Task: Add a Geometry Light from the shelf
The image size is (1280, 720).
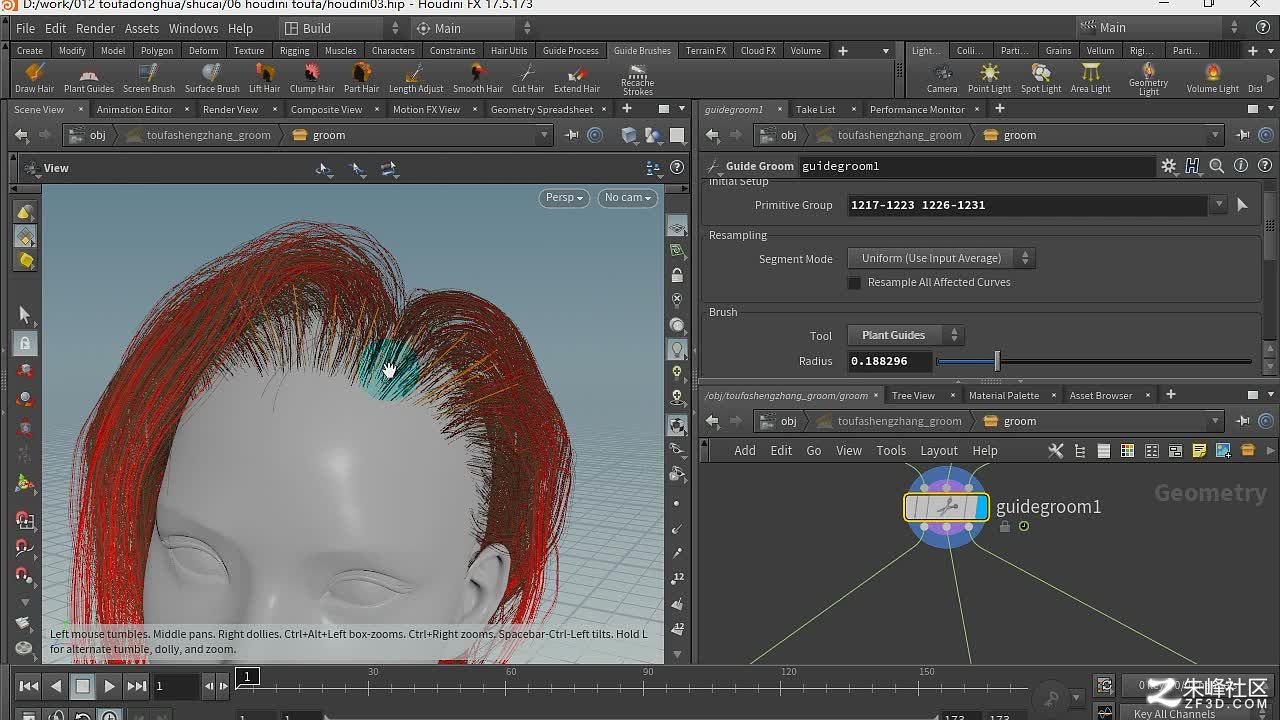Action: [1148, 80]
